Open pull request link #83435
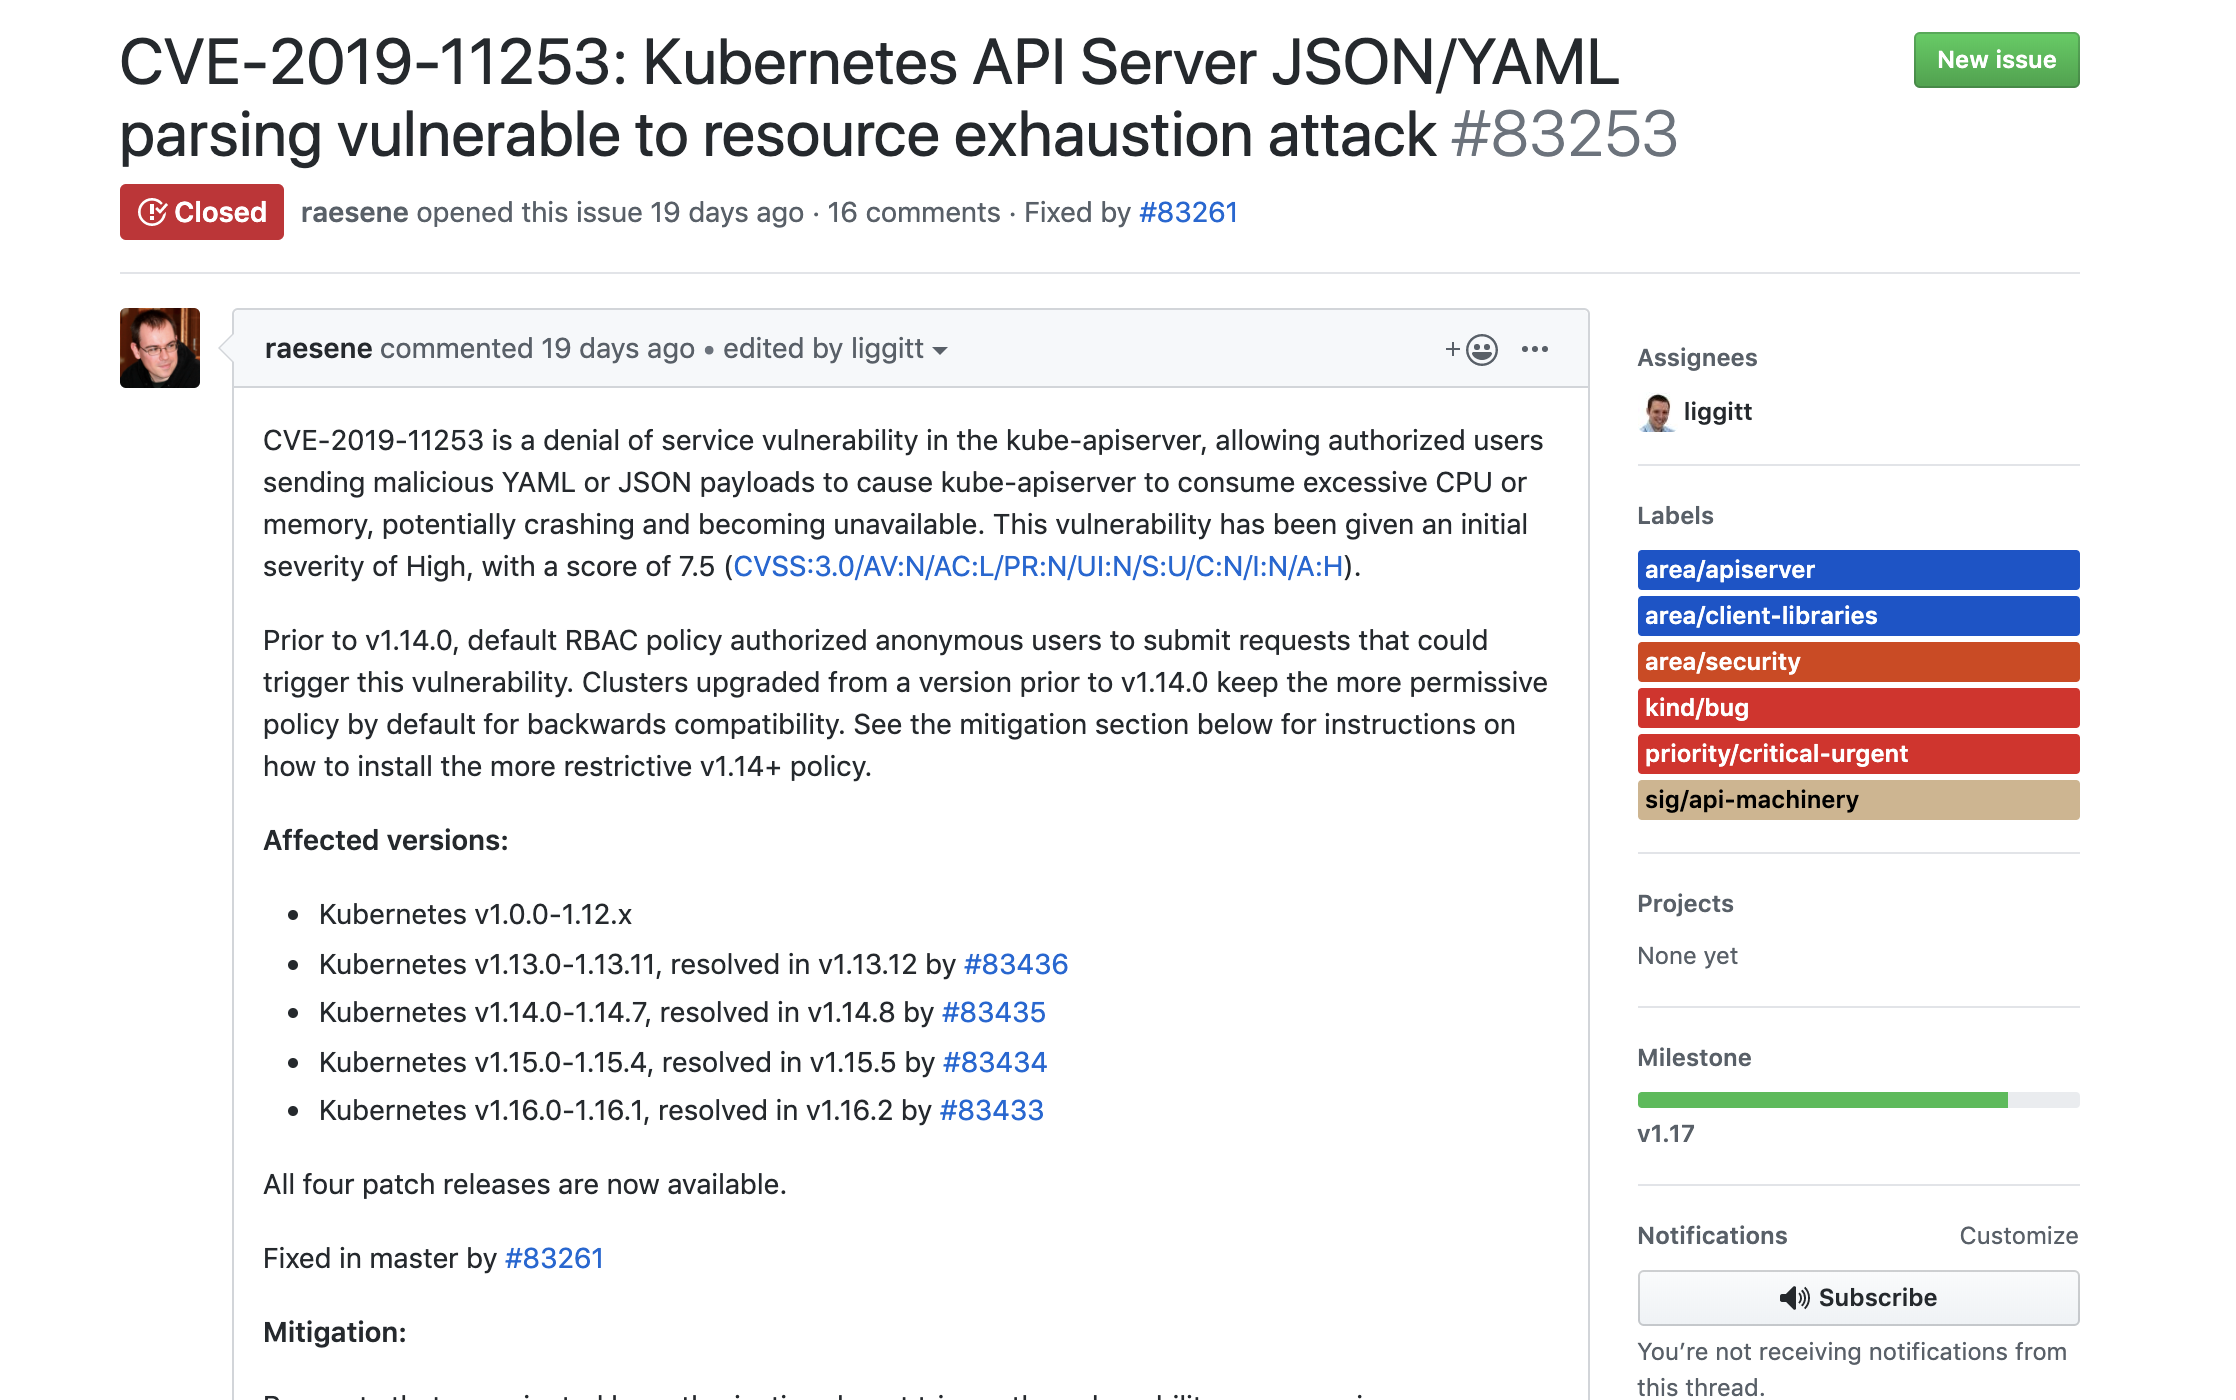The height and width of the screenshot is (1400, 2236). tap(993, 1012)
